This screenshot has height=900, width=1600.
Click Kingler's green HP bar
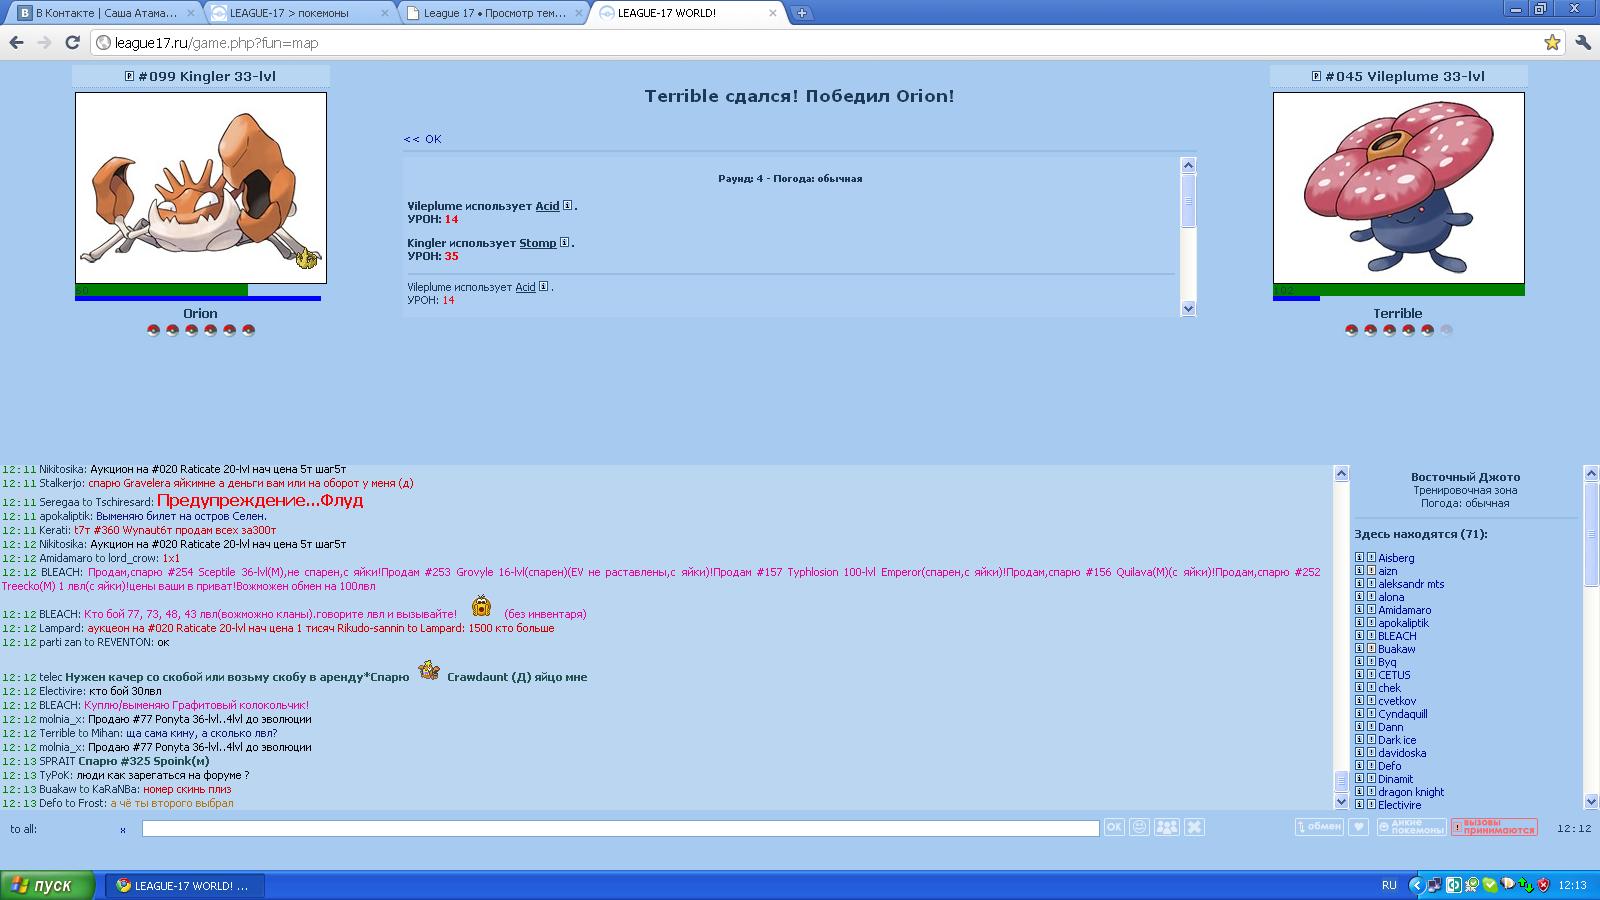tap(161, 290)
